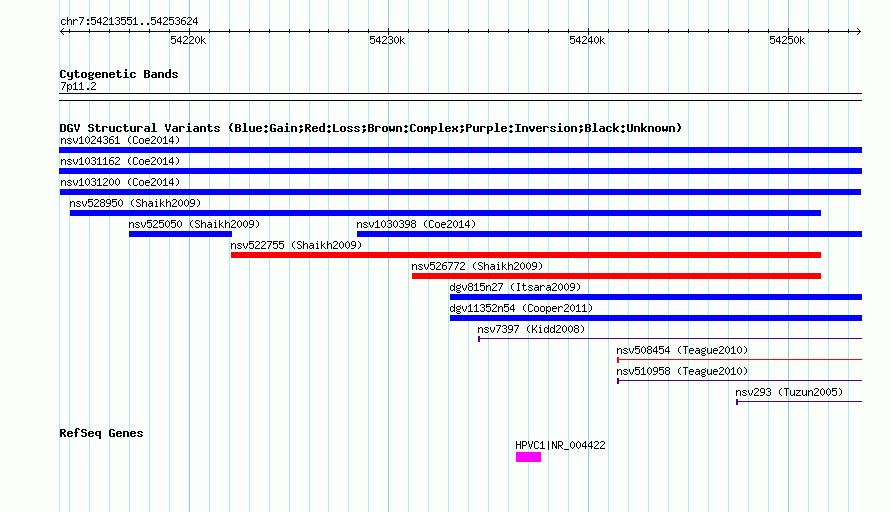
Task: Click the nsv525050 (Shaikh2009) label
Action: tap(194, 224)
